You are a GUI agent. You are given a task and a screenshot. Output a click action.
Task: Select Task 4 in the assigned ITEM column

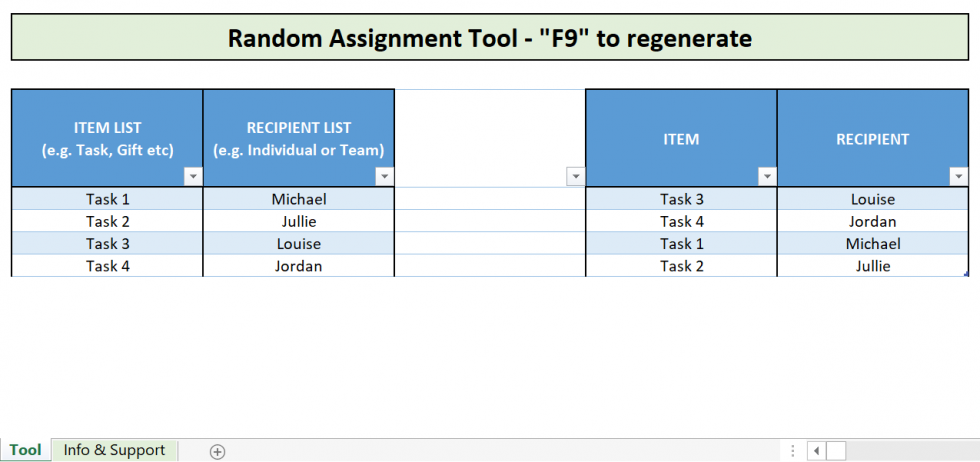(x=681, y=221)
